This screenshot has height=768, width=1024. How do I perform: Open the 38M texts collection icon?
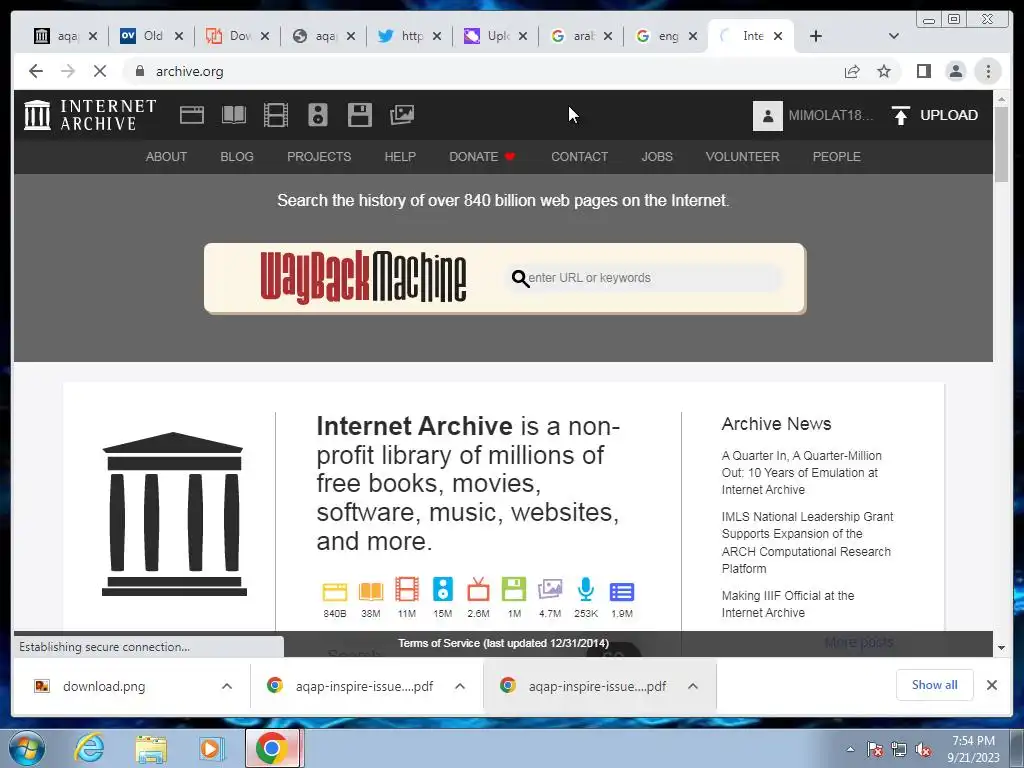coord(370,591)
